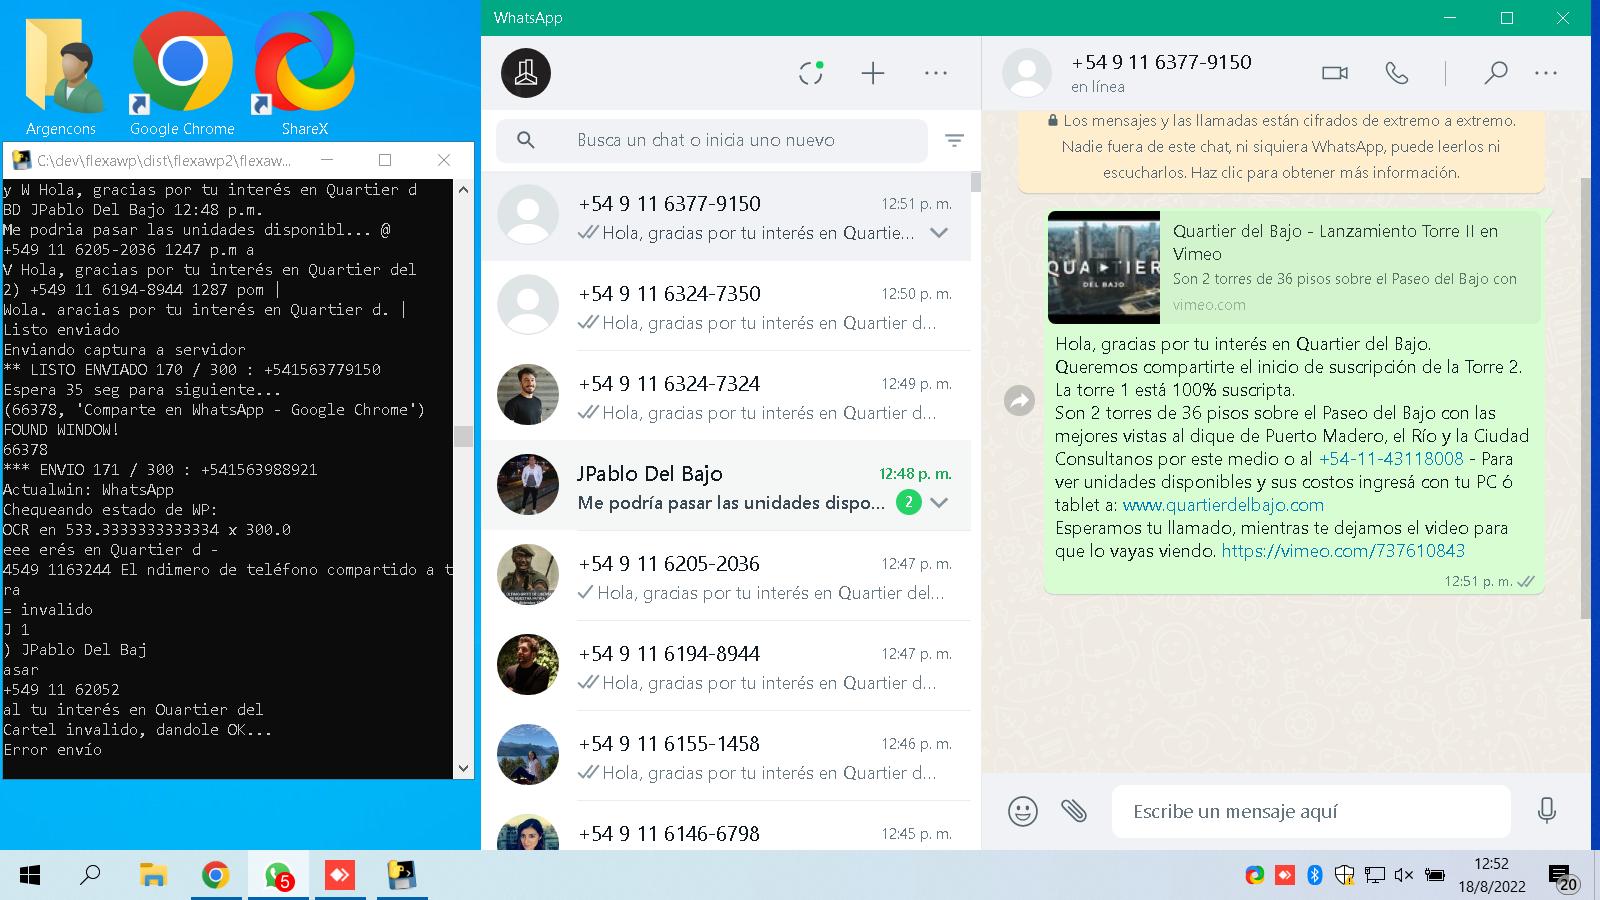Open conversation three-dots menu
The image size is (1600, 900).
[x=1546, y=73]
